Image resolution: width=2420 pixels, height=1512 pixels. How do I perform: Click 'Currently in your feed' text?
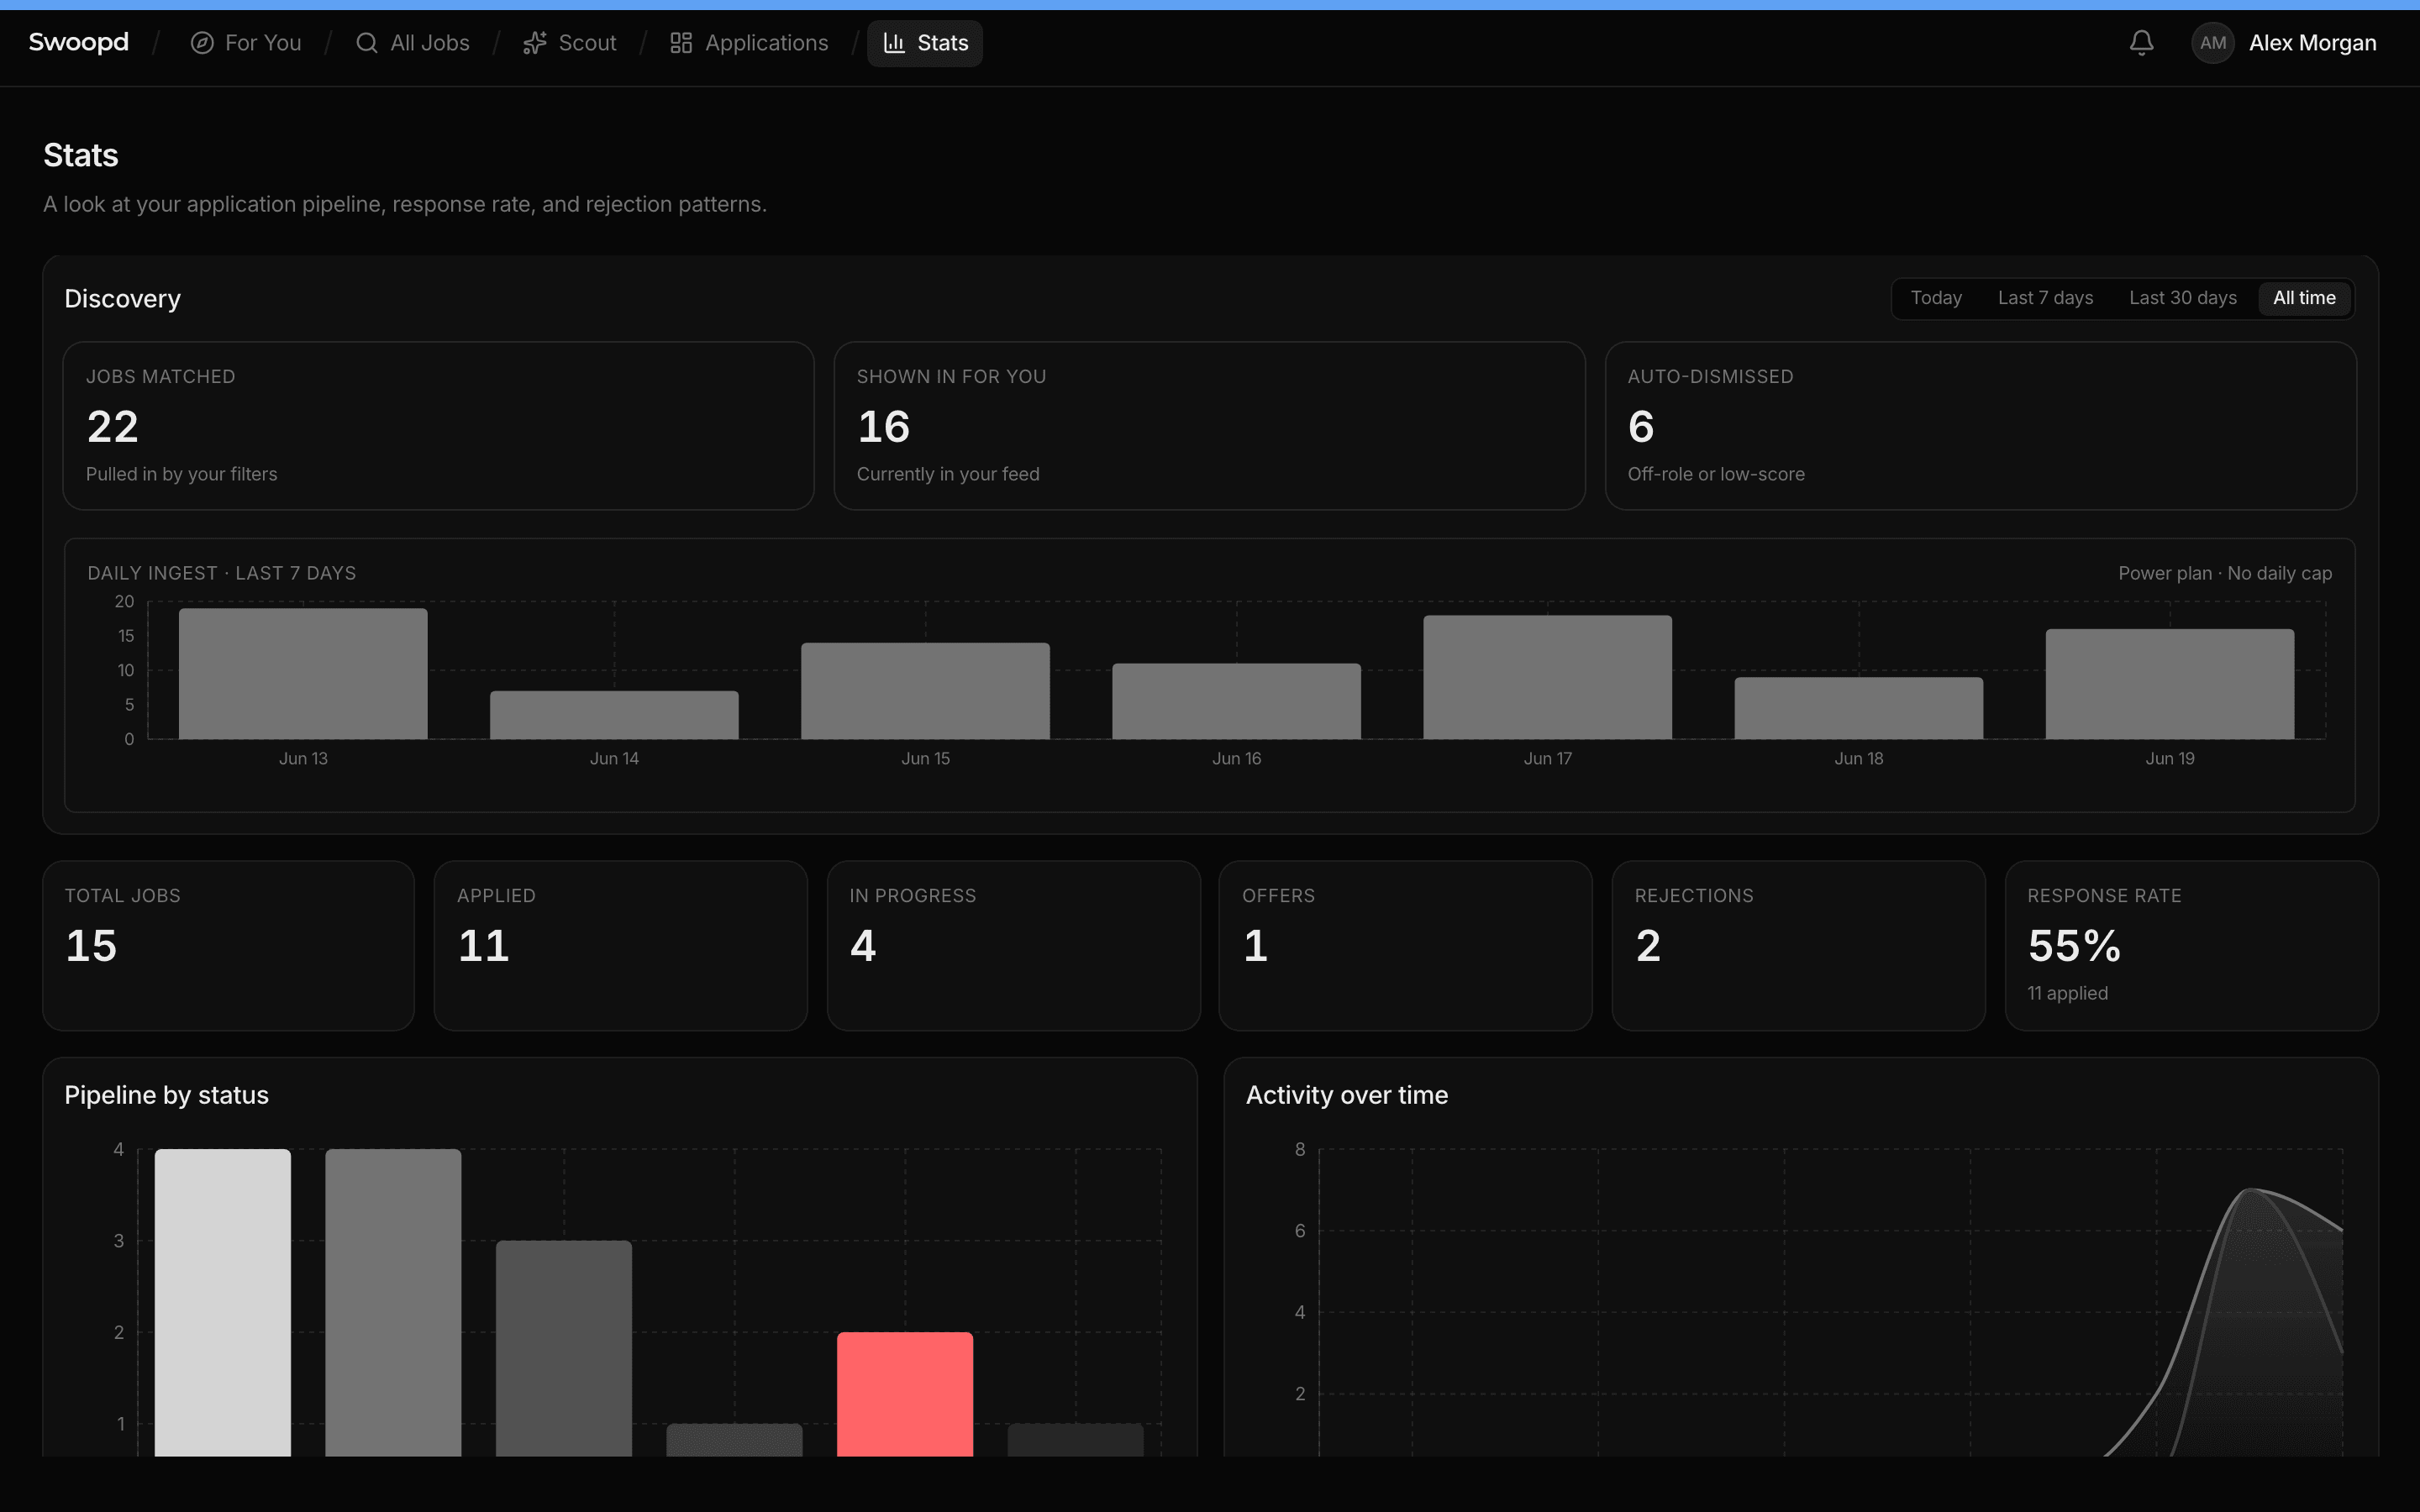948,474
